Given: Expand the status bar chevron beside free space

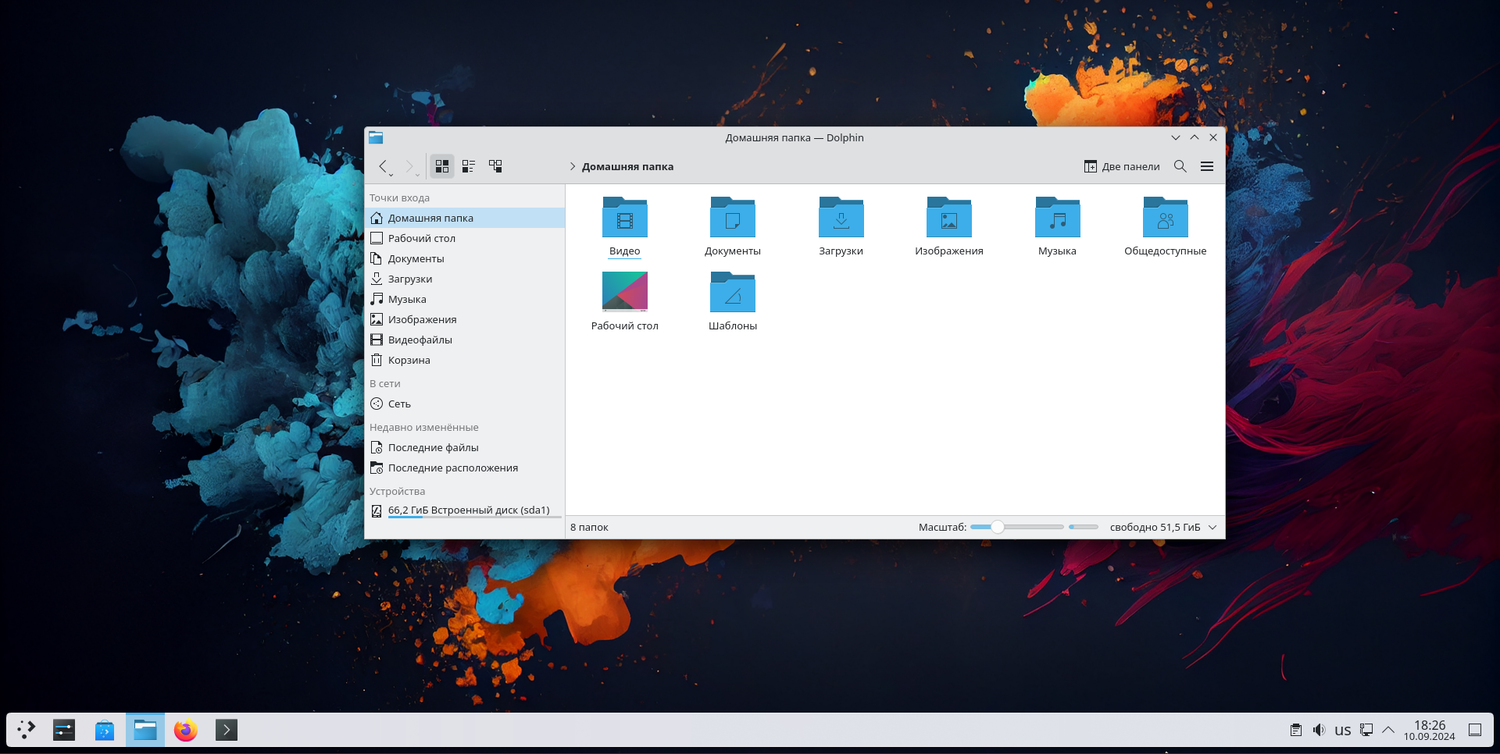Looking at the screenshot, I should pos(1213,527).
